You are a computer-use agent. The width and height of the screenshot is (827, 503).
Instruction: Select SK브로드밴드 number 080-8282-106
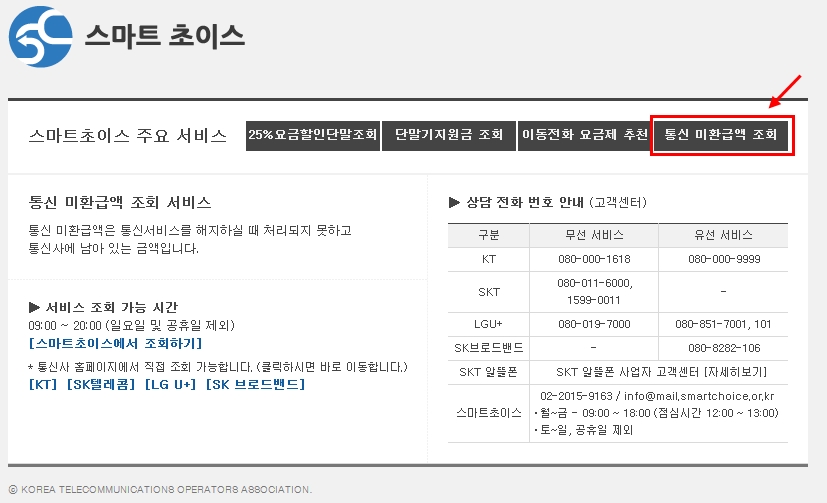724,348
